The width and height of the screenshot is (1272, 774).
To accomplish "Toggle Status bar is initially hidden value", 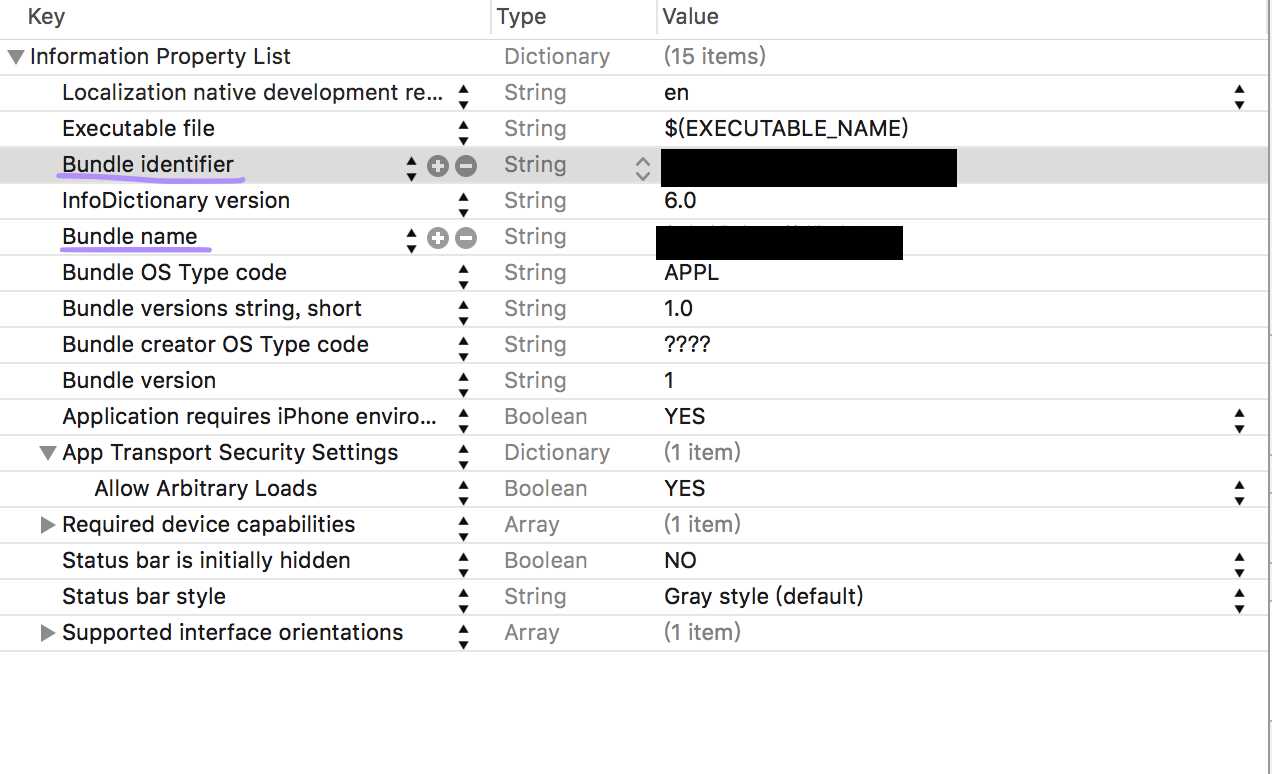I will [x=1239, y=562].
